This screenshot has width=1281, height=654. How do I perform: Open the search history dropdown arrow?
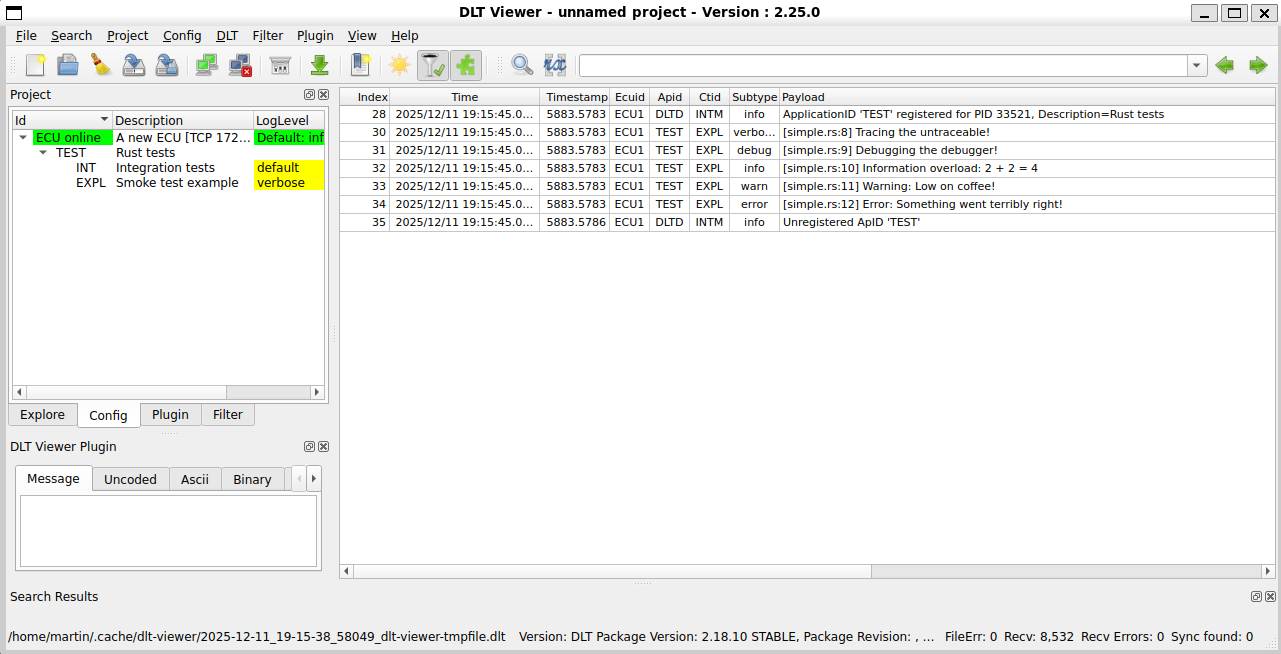[1197, 66]
